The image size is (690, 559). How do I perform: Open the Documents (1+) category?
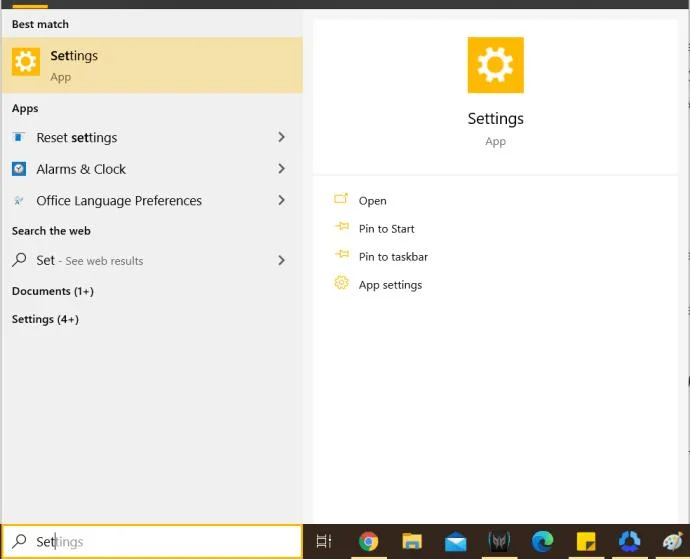(53, 291)
